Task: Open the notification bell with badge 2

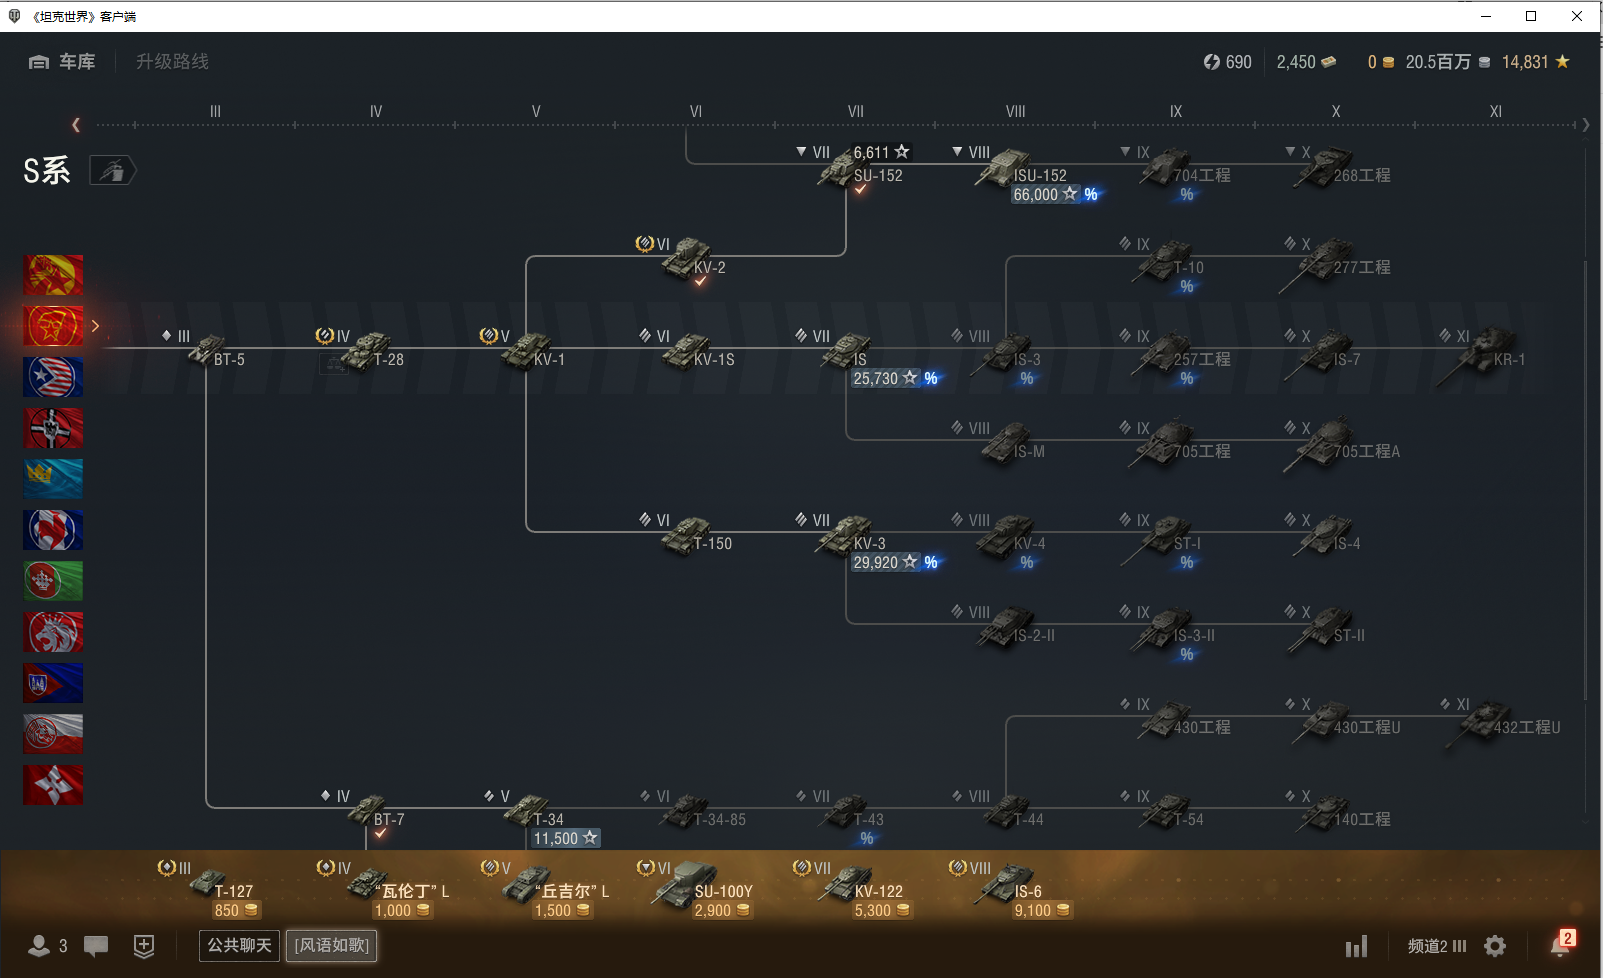Action: [1561, 943]
